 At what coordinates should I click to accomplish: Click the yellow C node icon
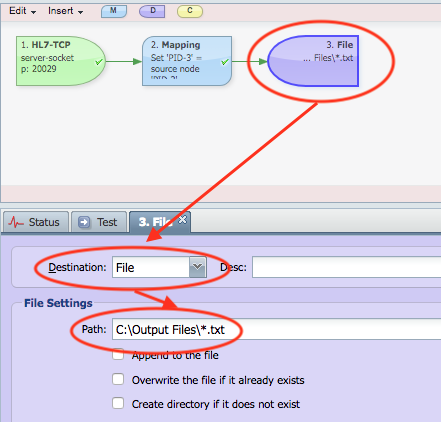point(190,11)
